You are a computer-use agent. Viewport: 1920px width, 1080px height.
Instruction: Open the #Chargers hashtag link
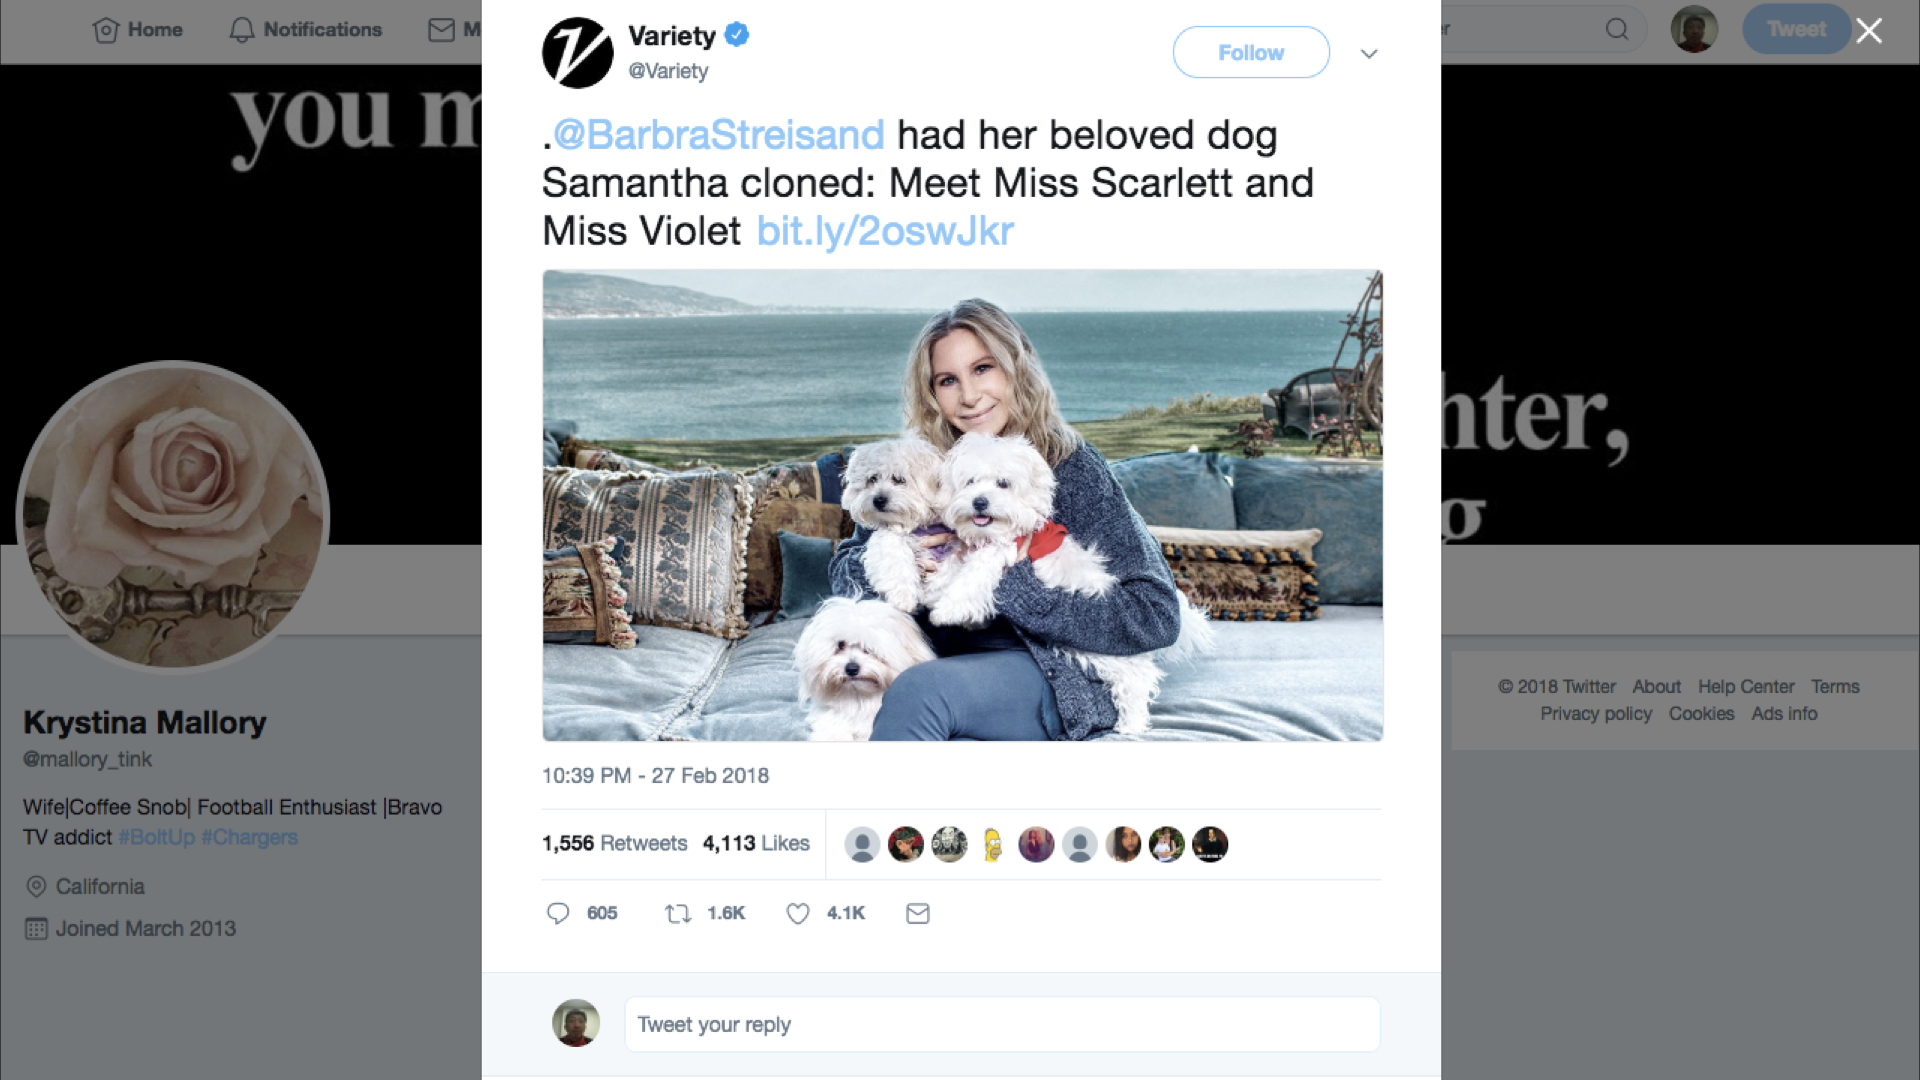click(250, 837)
